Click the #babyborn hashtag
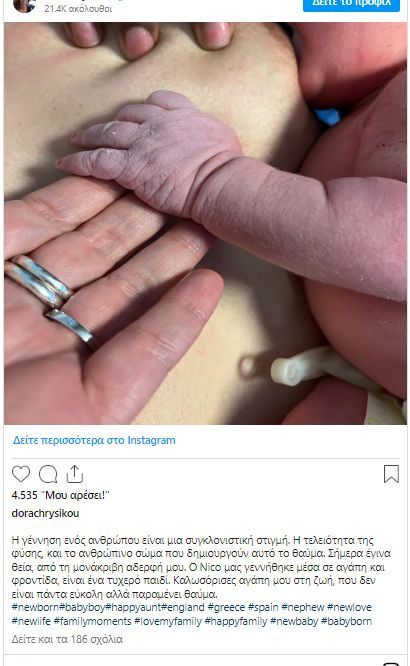Image resolution: width=410 pixels, height=666 pixels. 346,621
